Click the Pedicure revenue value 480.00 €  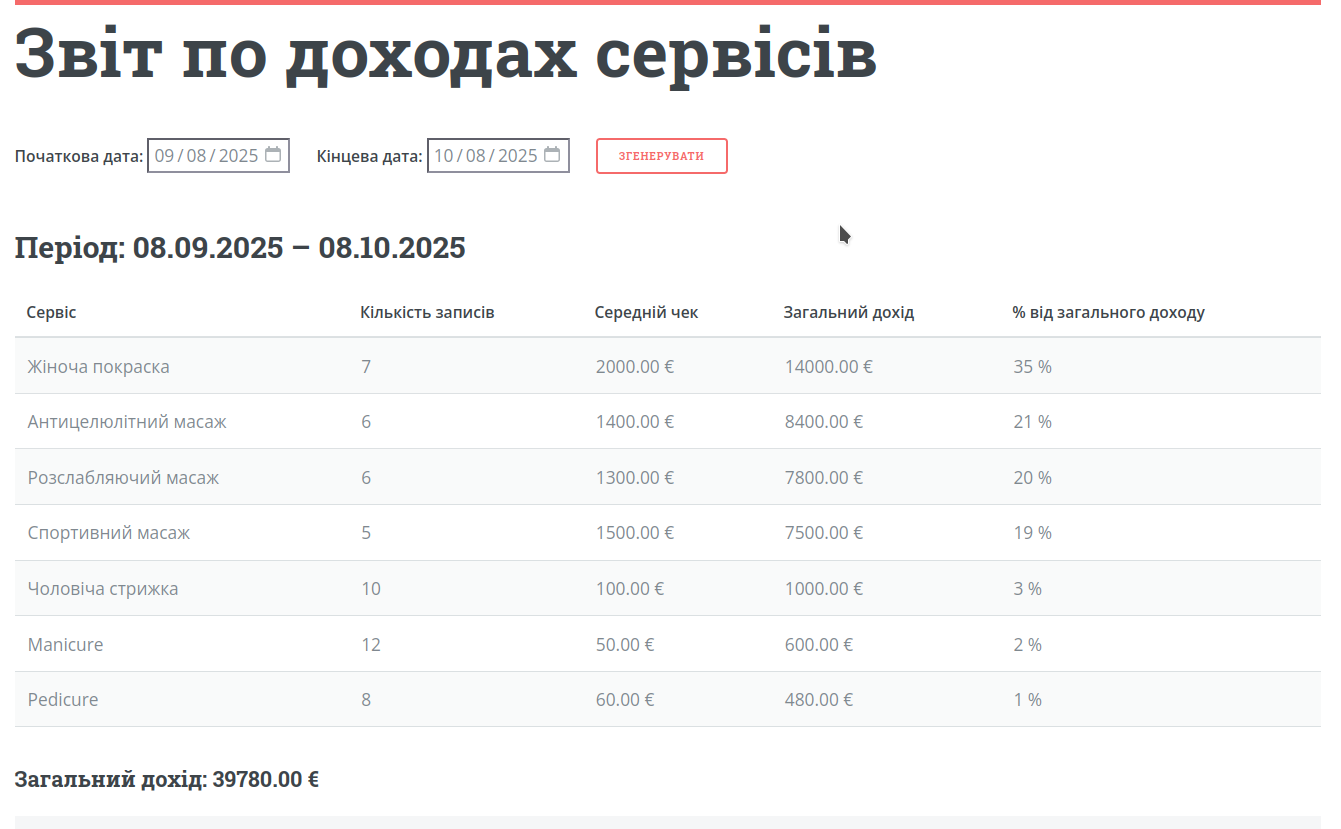point(820,699)
